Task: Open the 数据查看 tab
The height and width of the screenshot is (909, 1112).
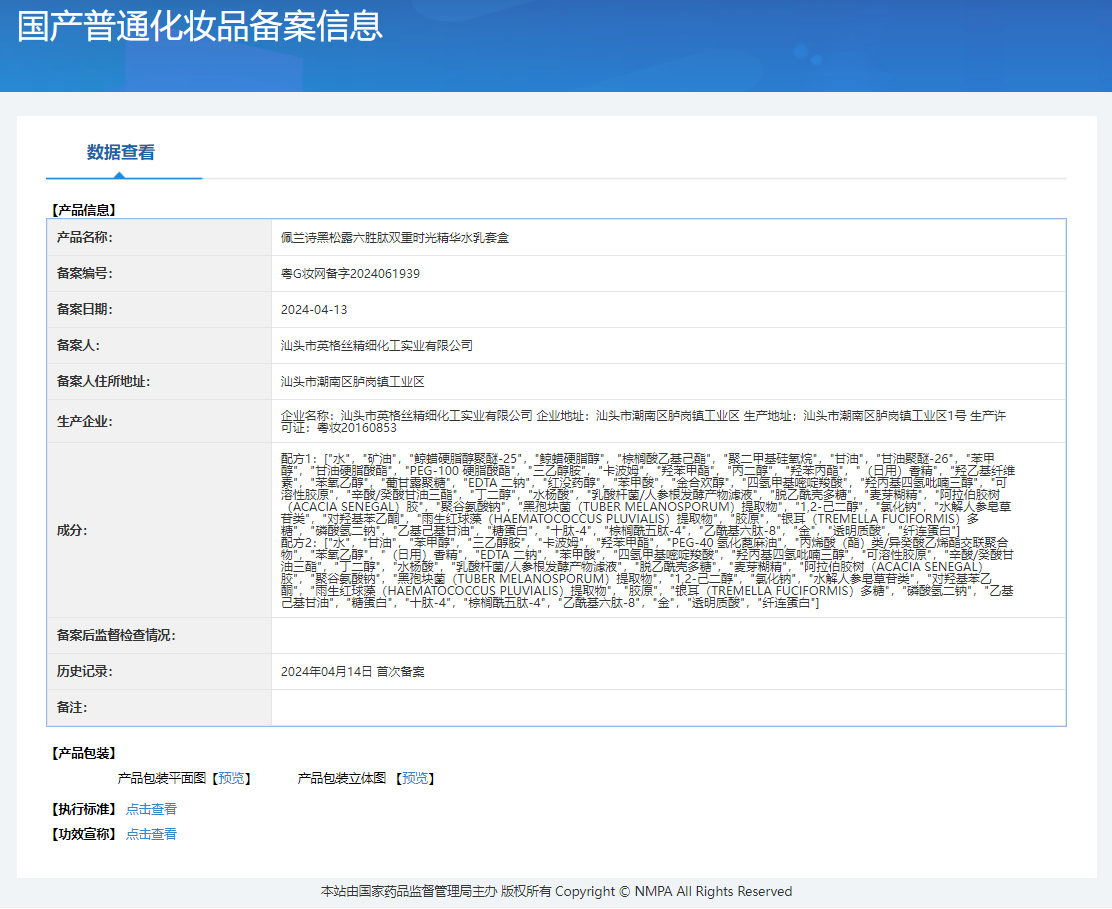Action: coord(121,153)
